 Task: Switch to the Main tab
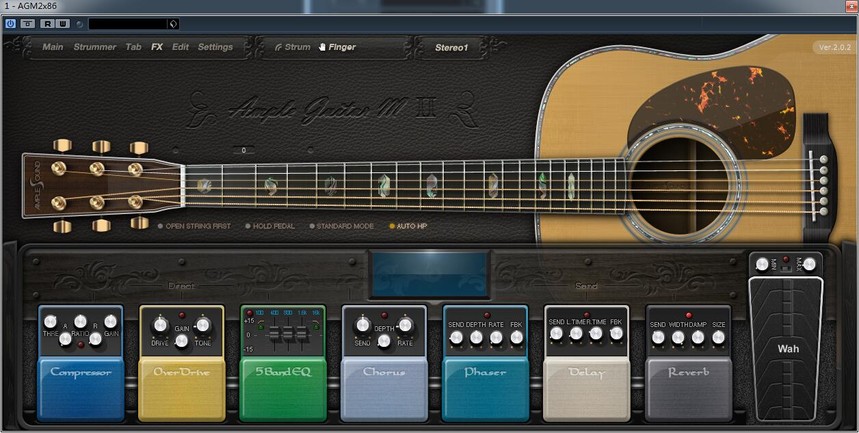(x=53, y=47)
